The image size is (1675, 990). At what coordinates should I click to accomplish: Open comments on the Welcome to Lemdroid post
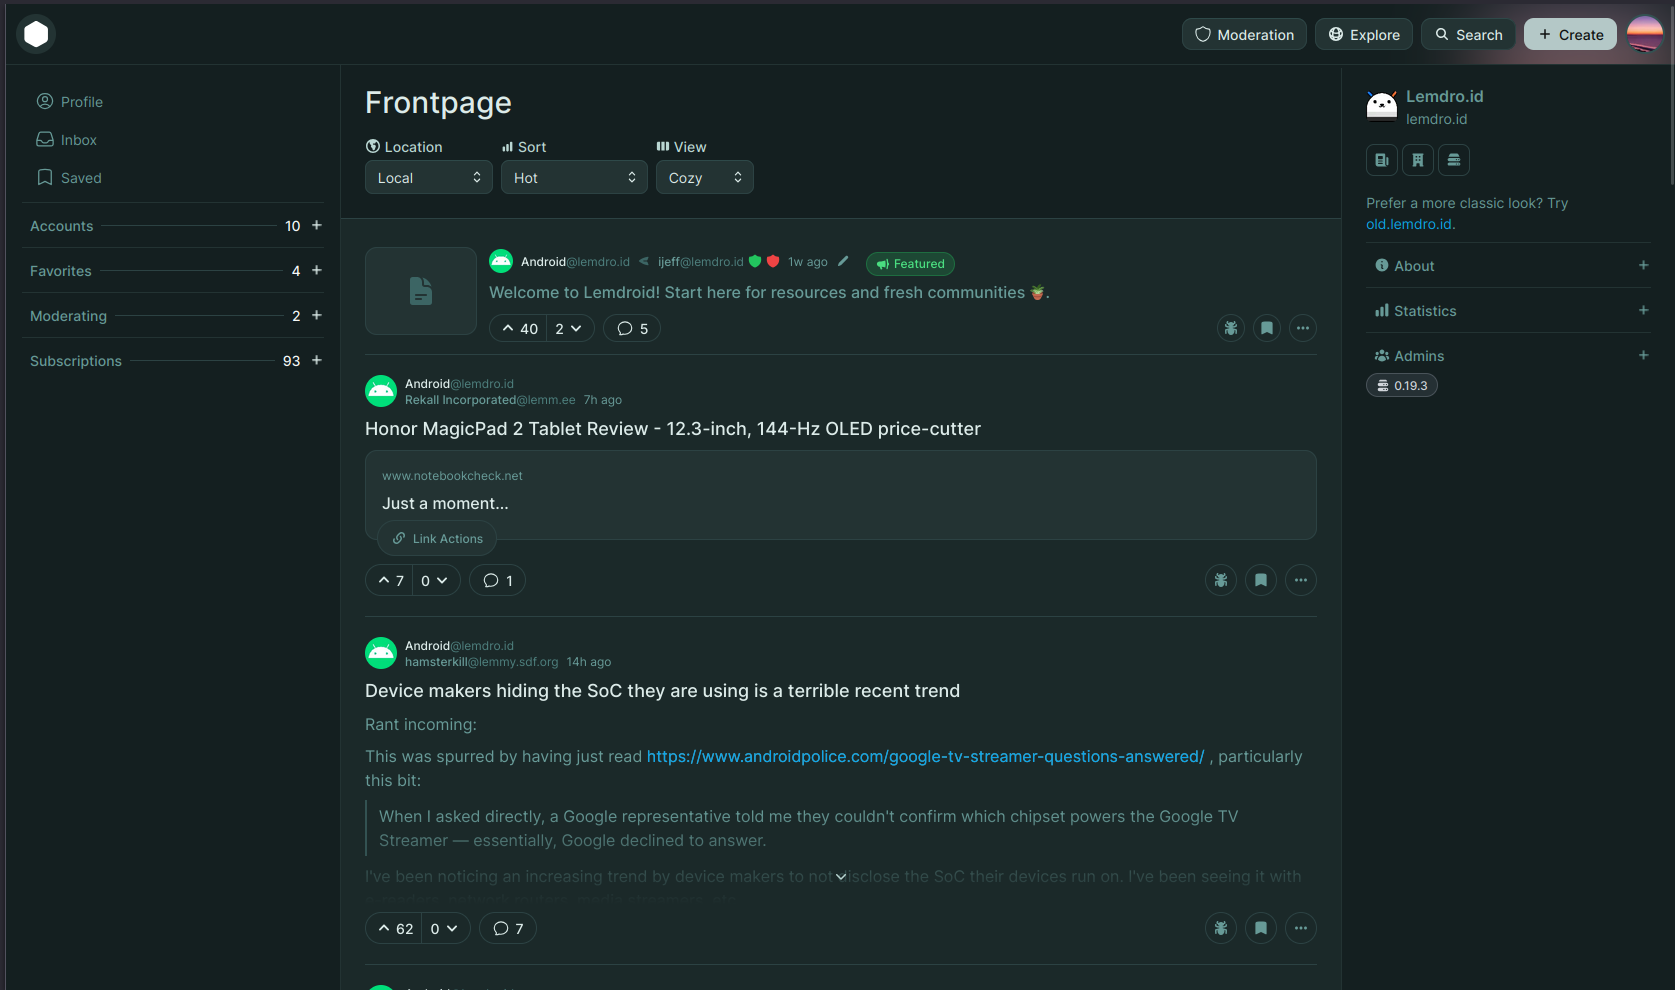pos(632,328)
